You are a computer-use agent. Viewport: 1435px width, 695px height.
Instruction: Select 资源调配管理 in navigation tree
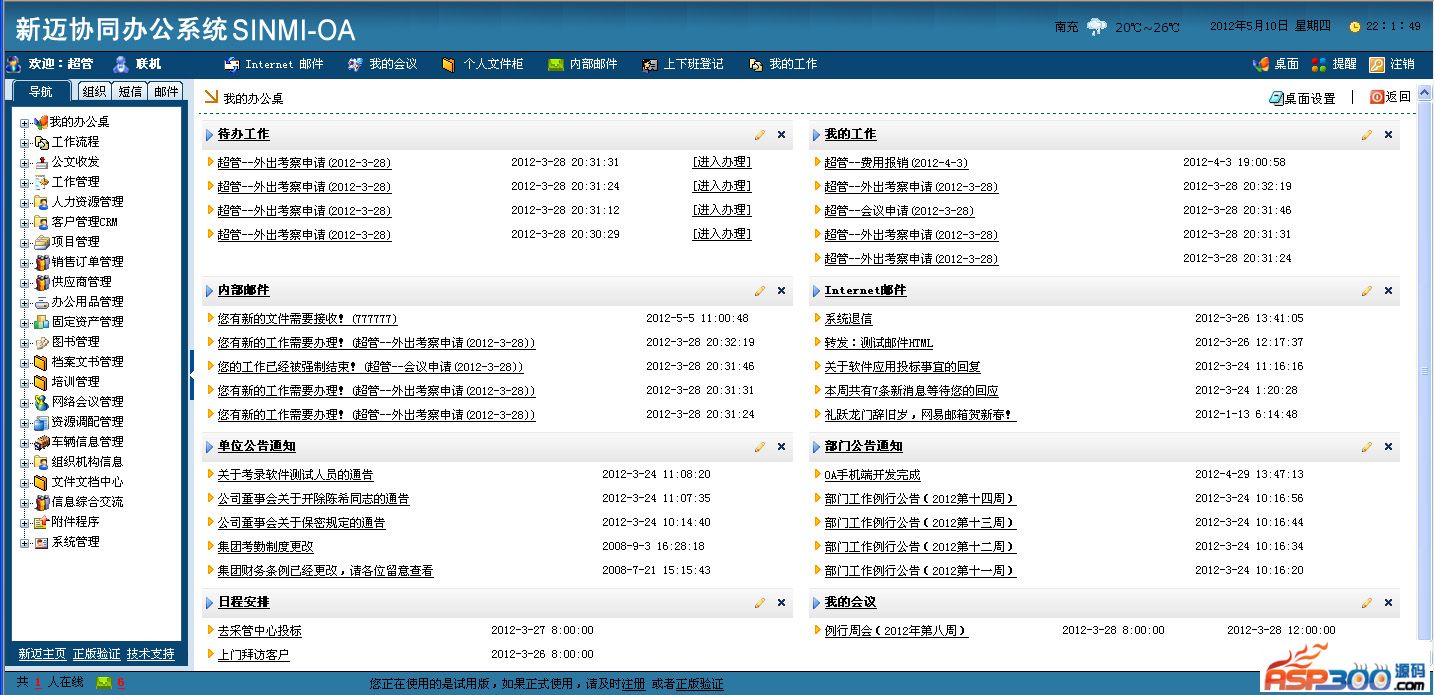click(88, 422)
